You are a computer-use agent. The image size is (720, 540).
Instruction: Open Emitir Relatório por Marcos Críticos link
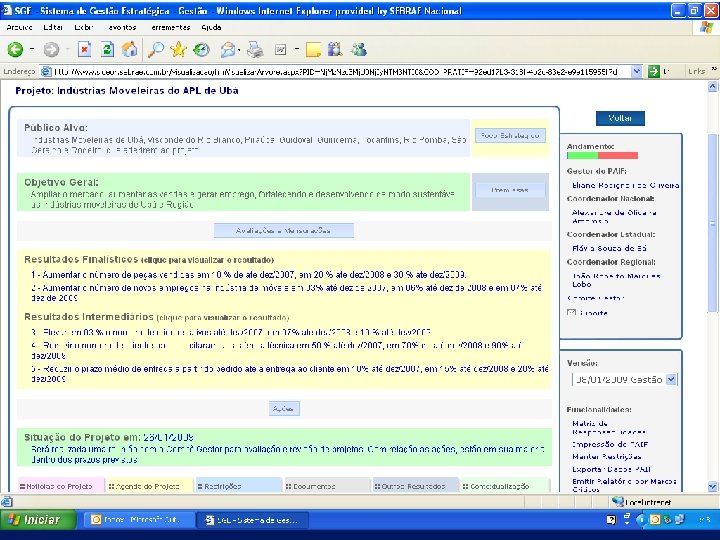pos(624,485)
